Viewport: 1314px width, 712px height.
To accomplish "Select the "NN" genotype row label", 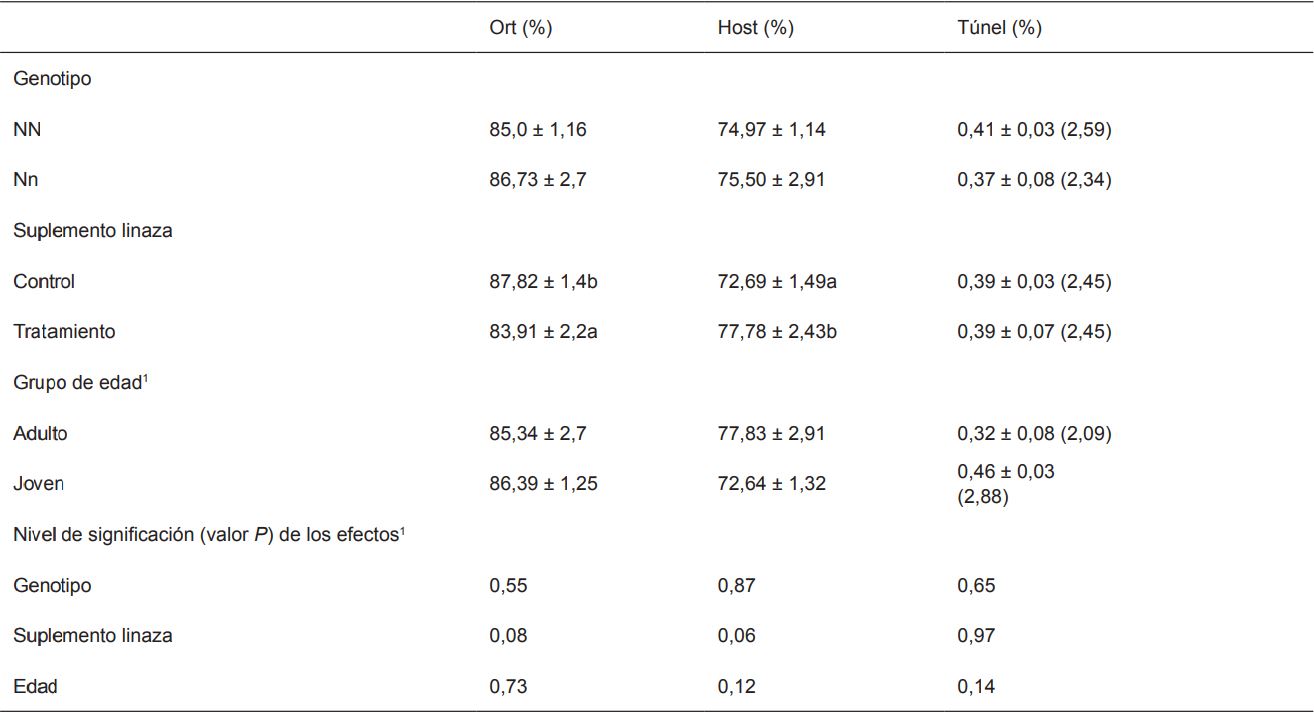I will (27, 130).
